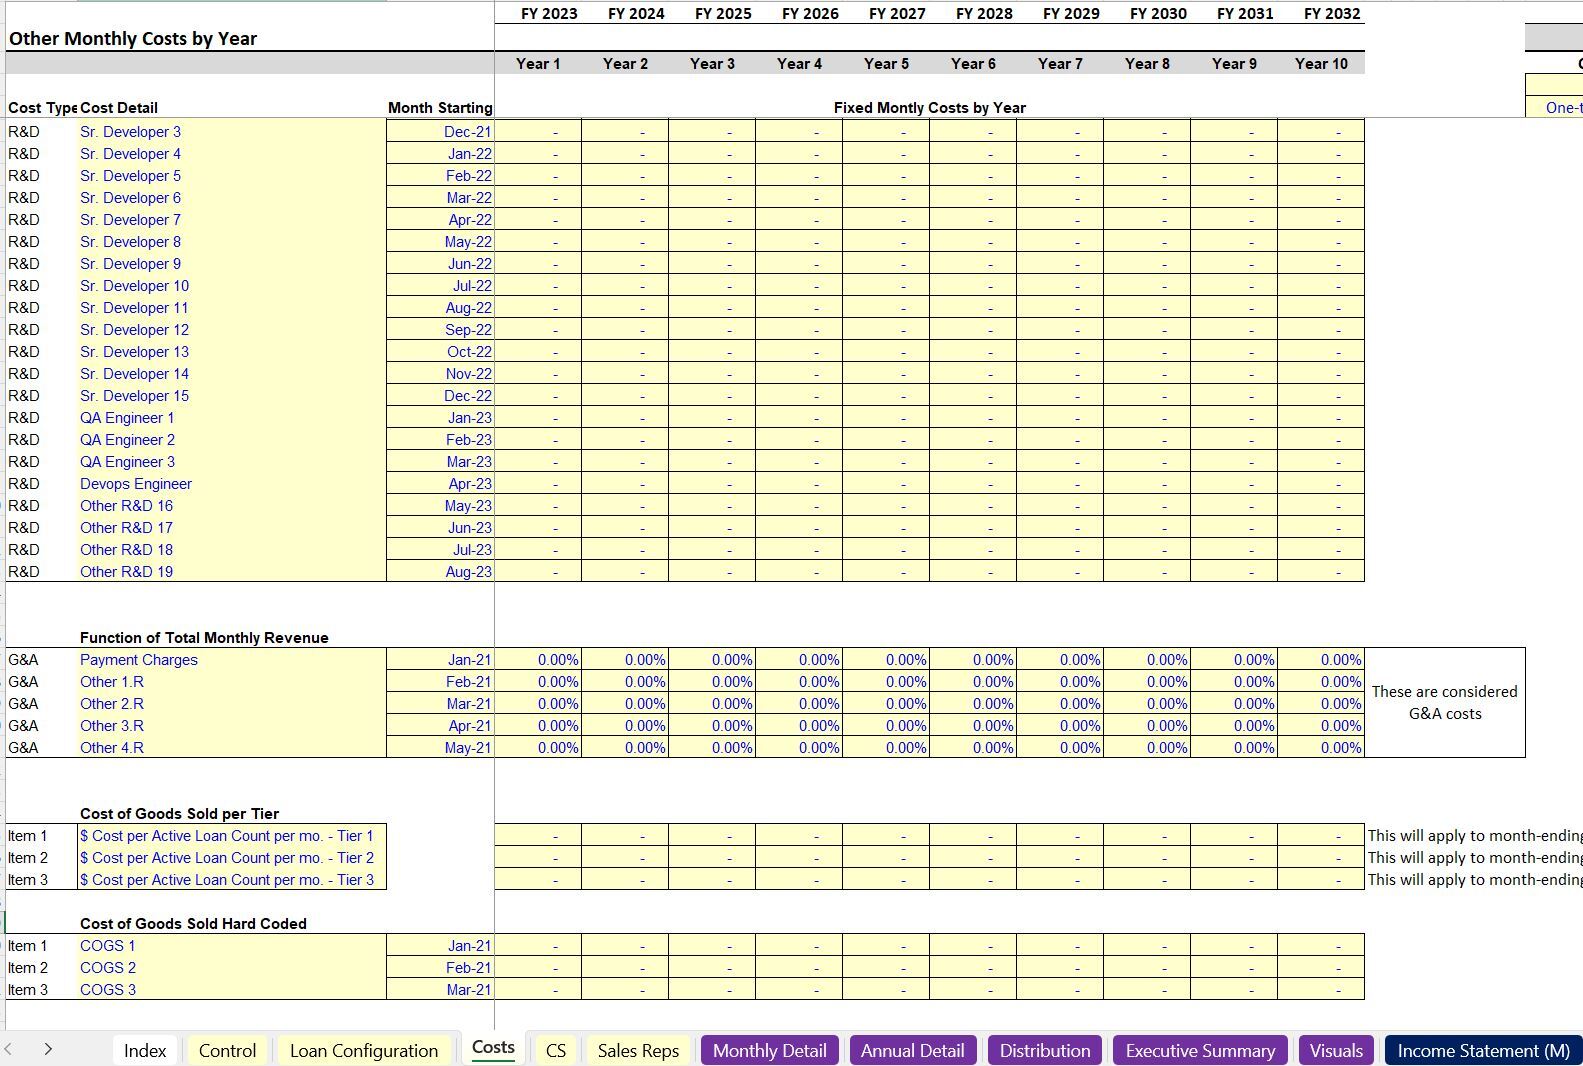Select the Costs sheet tab

(x=493, y=1047)
